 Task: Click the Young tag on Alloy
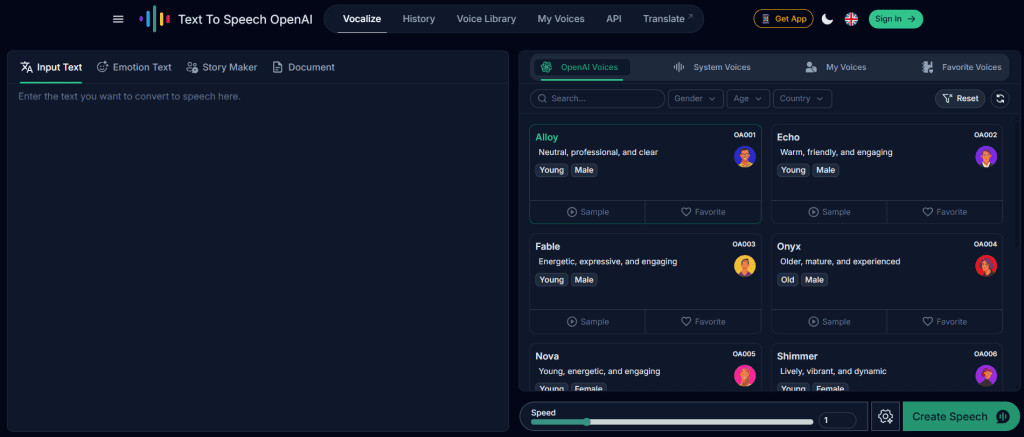(552, 170)
